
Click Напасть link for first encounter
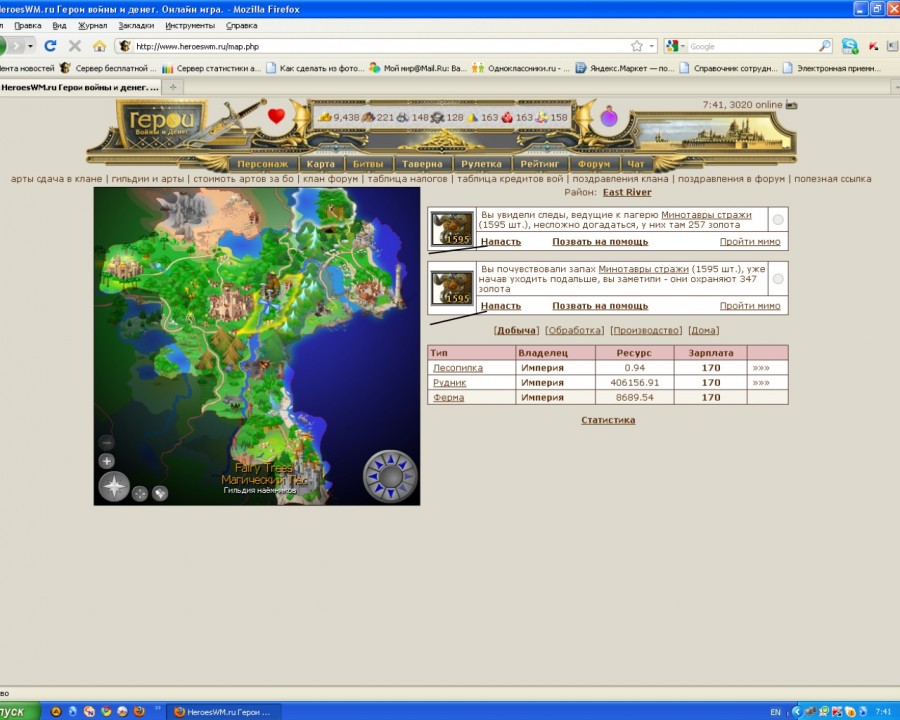(500, 242)
